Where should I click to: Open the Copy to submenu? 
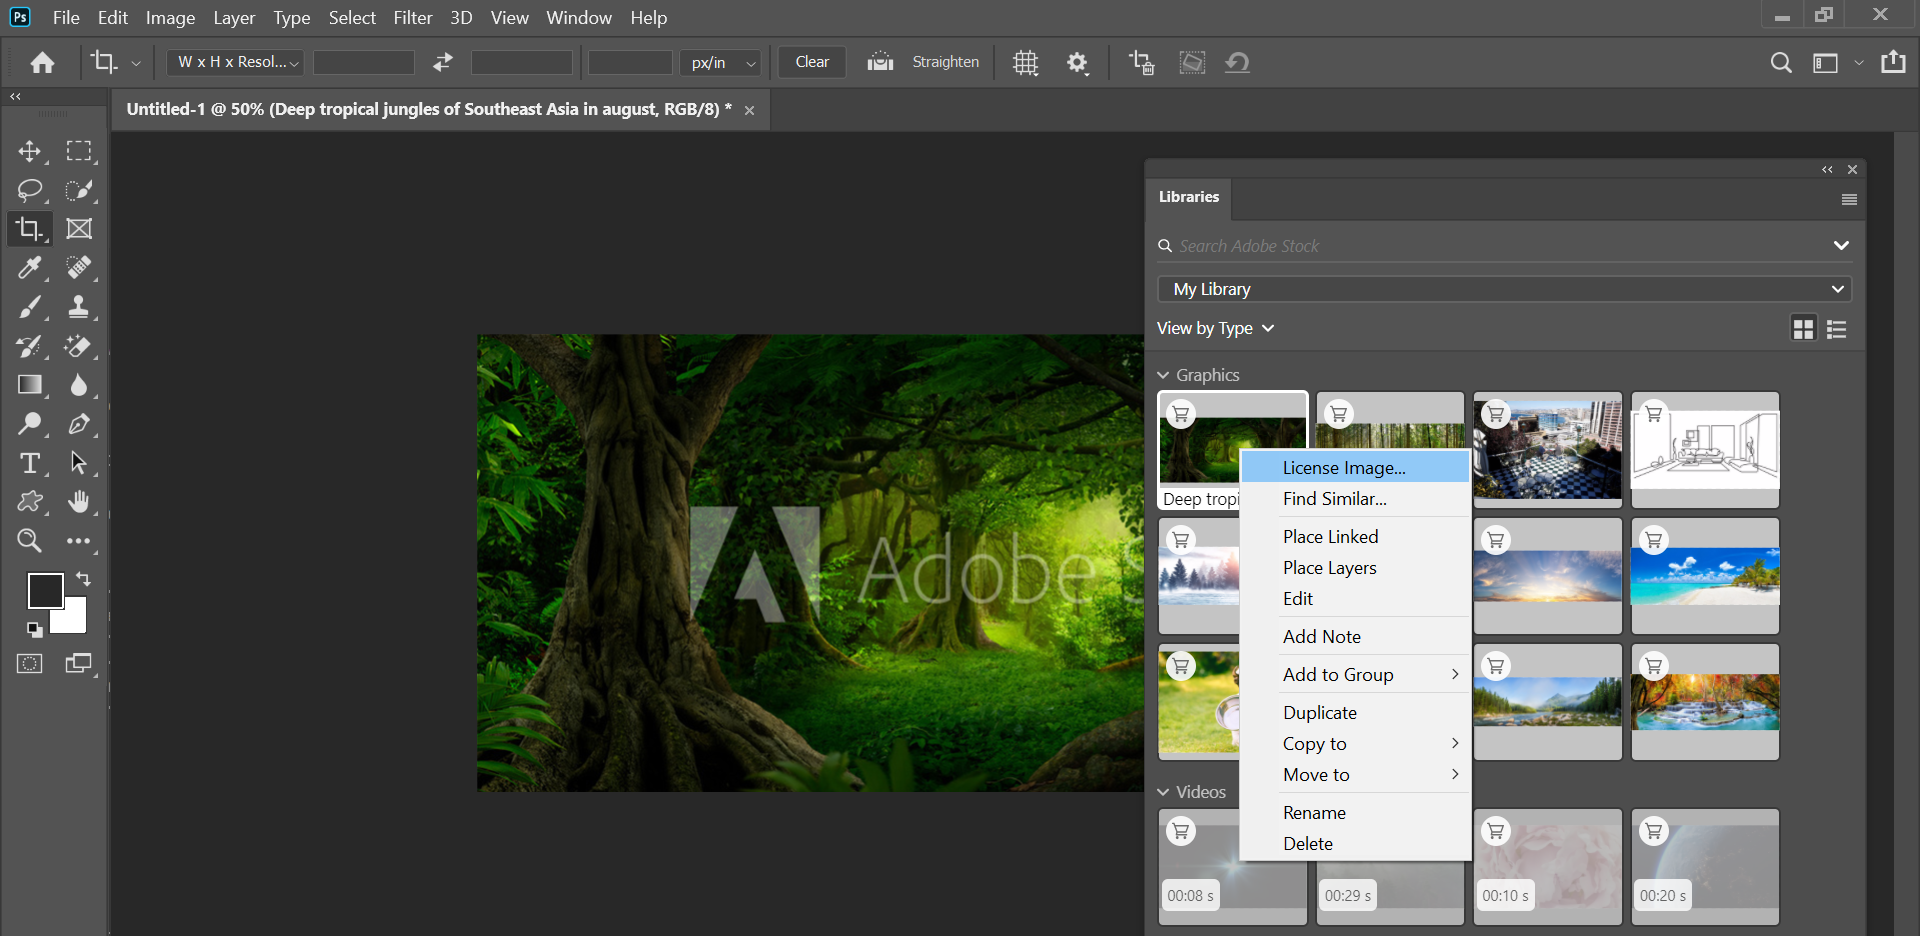1355,744
